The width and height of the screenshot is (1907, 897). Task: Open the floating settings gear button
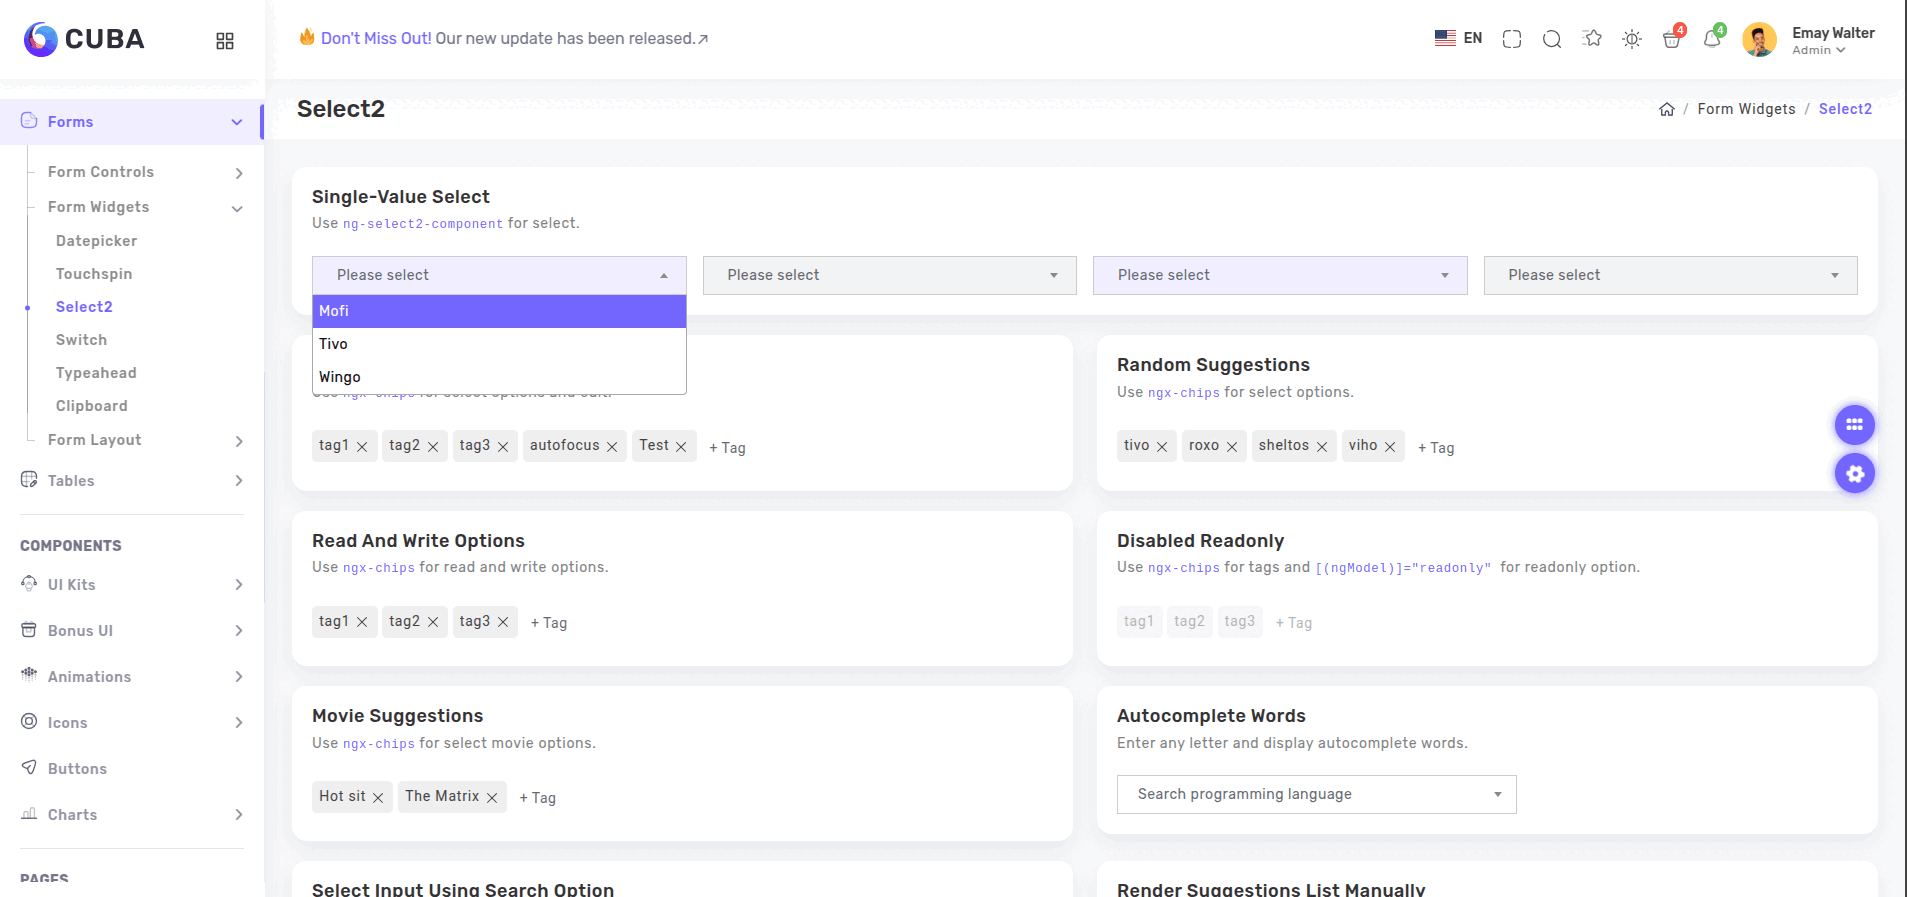click(1854, 473)
